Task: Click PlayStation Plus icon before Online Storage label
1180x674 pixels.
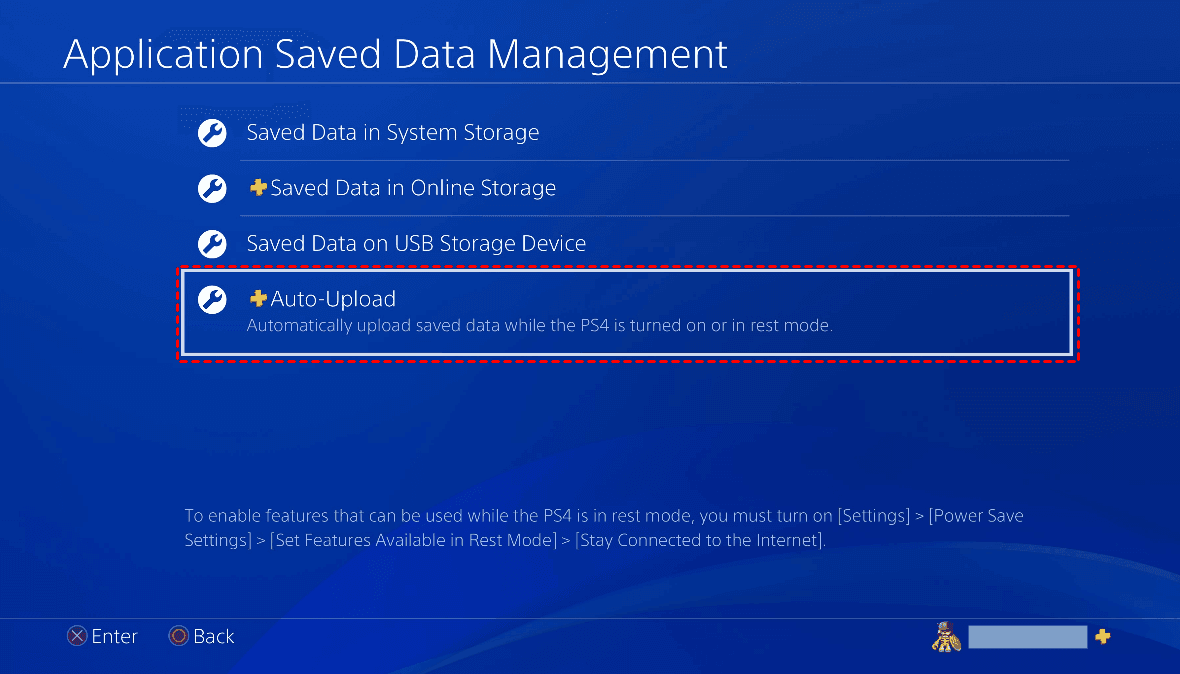Action: tap(258, 187)
